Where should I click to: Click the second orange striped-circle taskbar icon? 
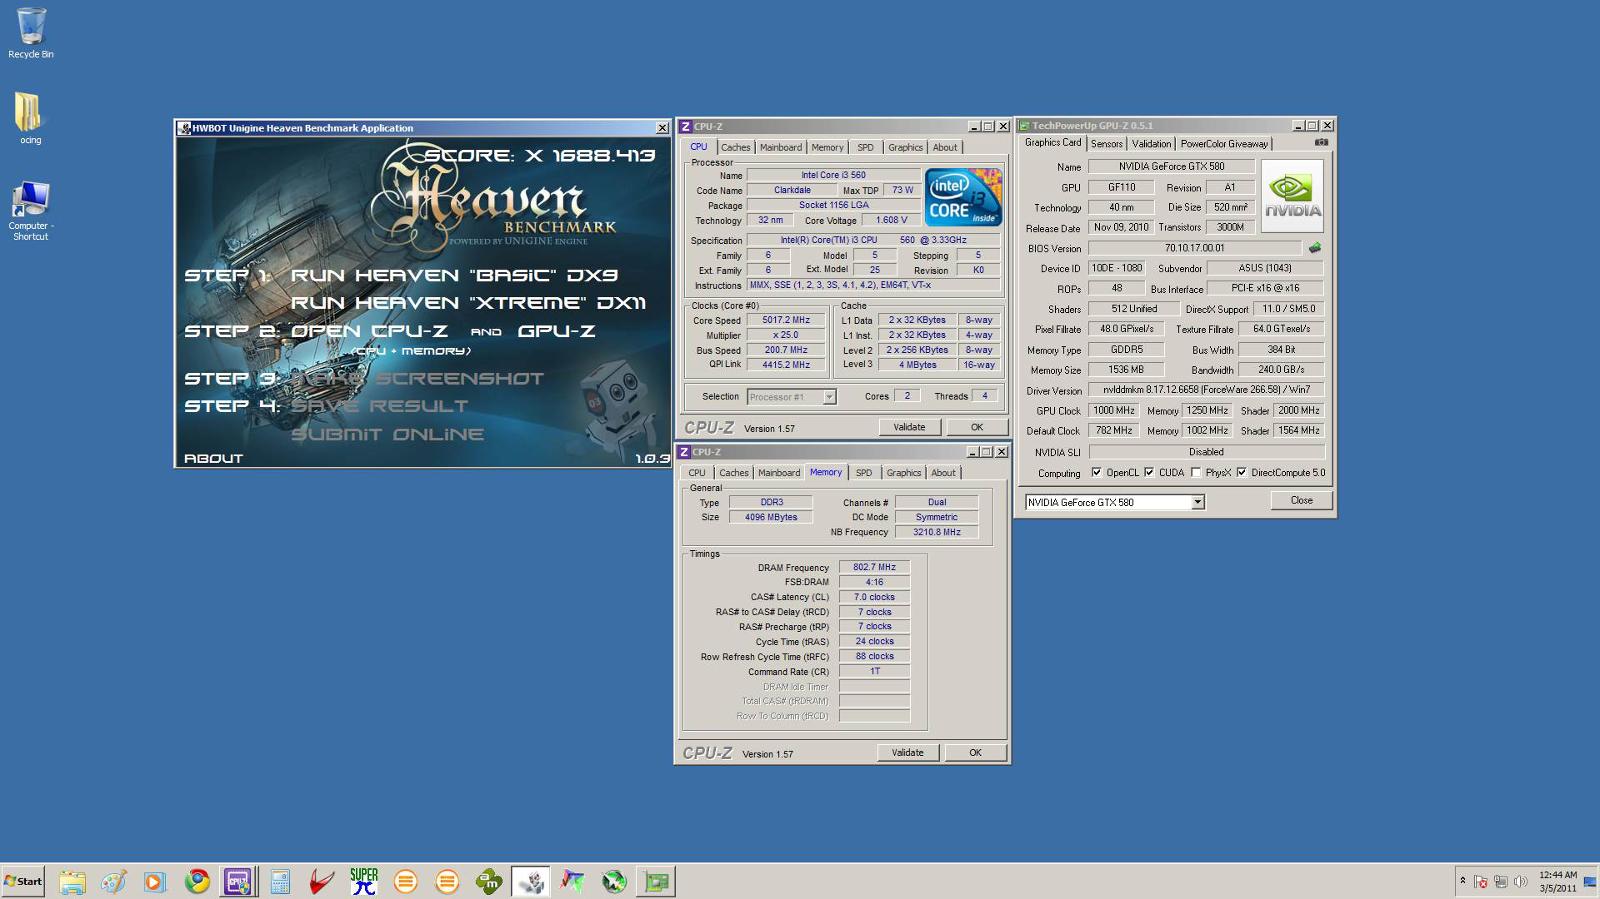tap(447, 881)
